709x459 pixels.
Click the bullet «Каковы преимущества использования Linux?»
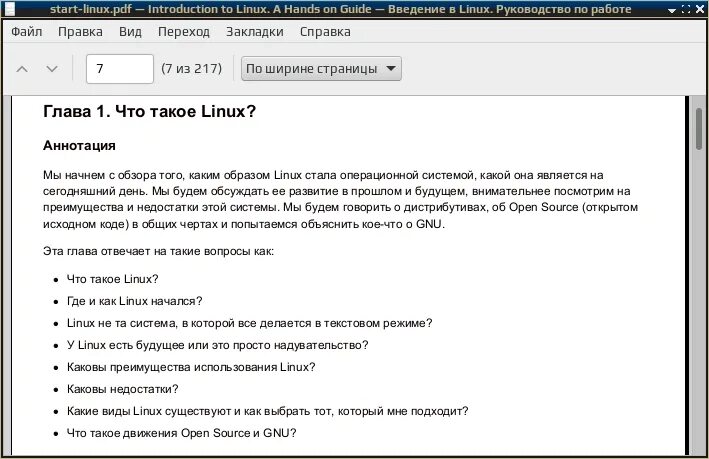point(191,367)
